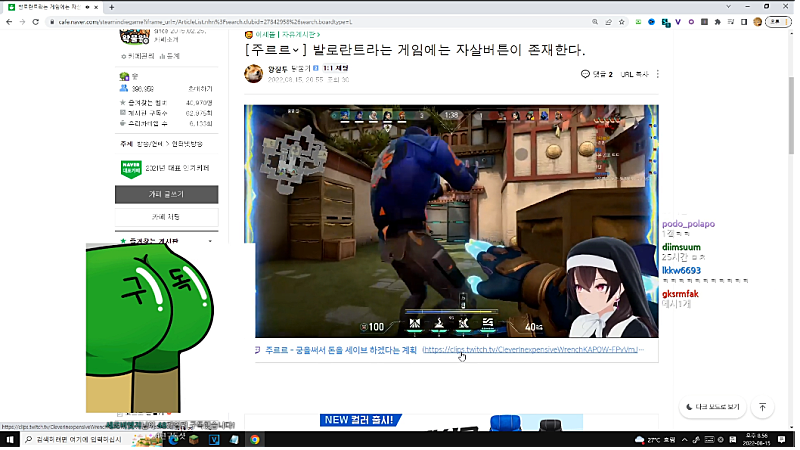Open the comments count link
Image resolution: width=800 pixels, height=450 pixels.
click(596, 74)
